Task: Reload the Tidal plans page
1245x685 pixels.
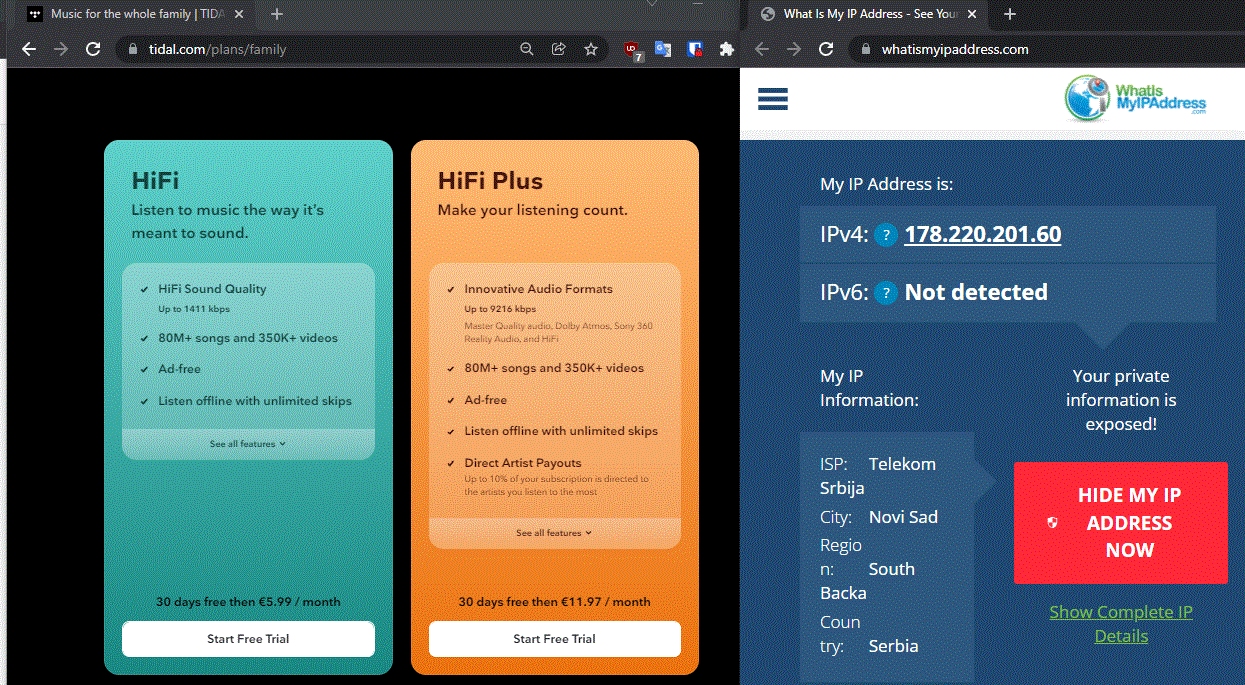Action: point(93,49)
